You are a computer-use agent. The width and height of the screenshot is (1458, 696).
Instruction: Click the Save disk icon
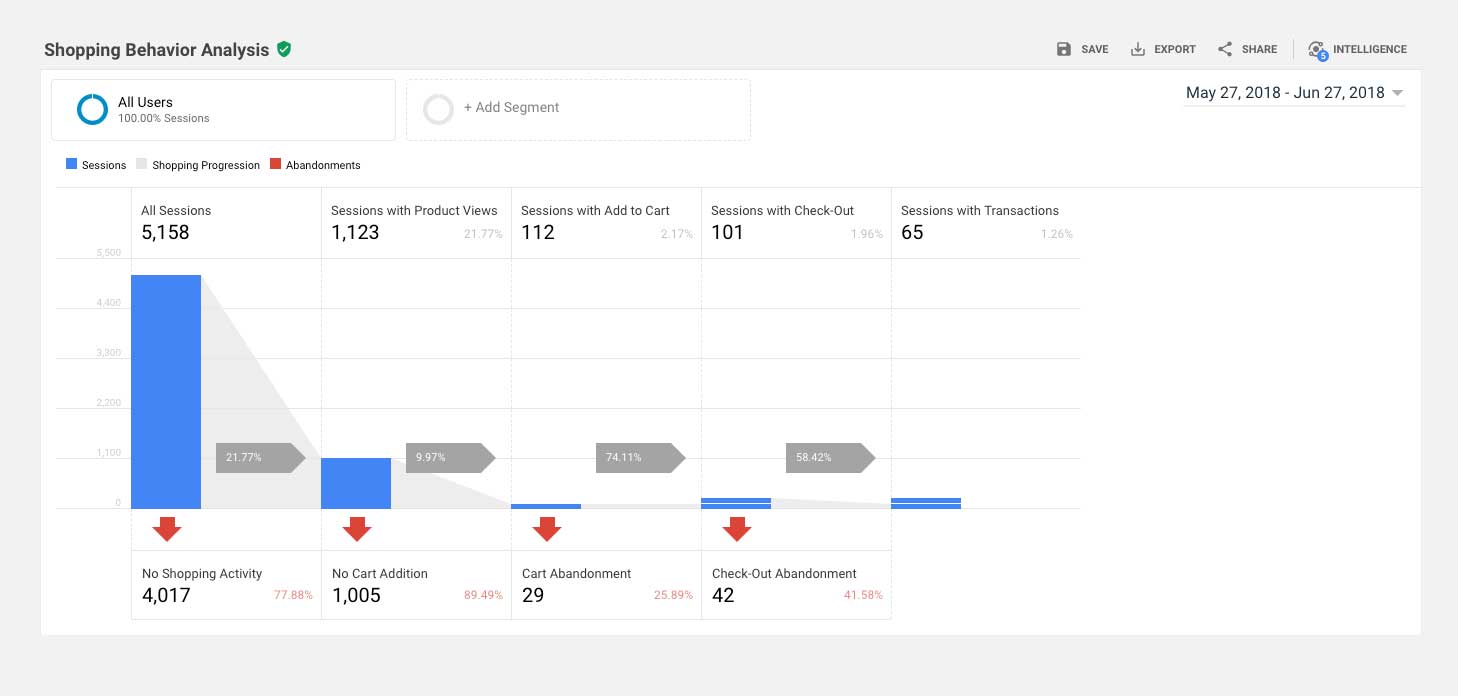(x=1064, y=49)
